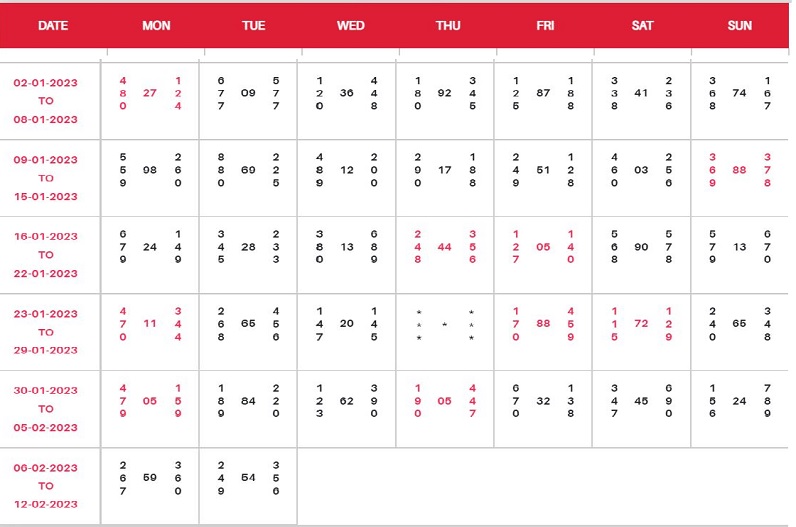The height and width of the screenshot is (527, 796).
Task: Select the 02-01-2023 to 08-01-2023 date range
Action: pyautogui.click(x=46, y=101)
